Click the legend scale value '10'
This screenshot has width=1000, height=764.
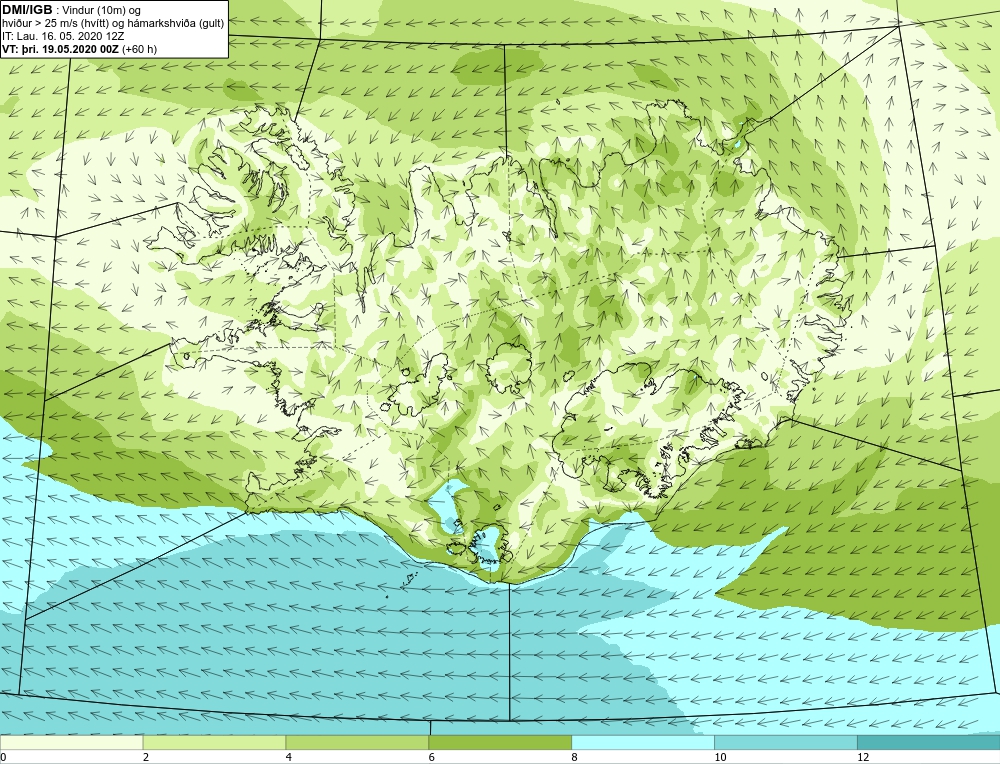tap(720, 757)
